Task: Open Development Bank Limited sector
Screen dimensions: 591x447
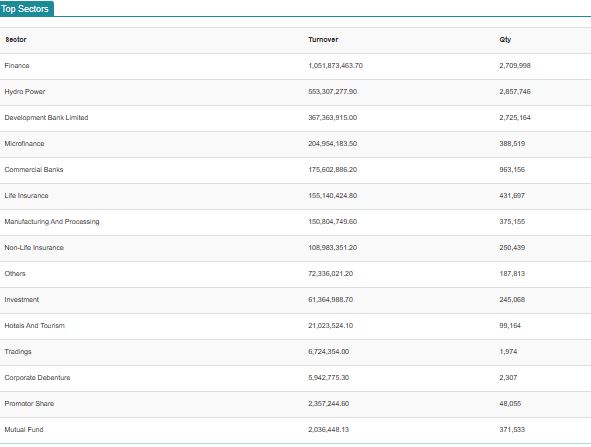Action: (46, 118)
